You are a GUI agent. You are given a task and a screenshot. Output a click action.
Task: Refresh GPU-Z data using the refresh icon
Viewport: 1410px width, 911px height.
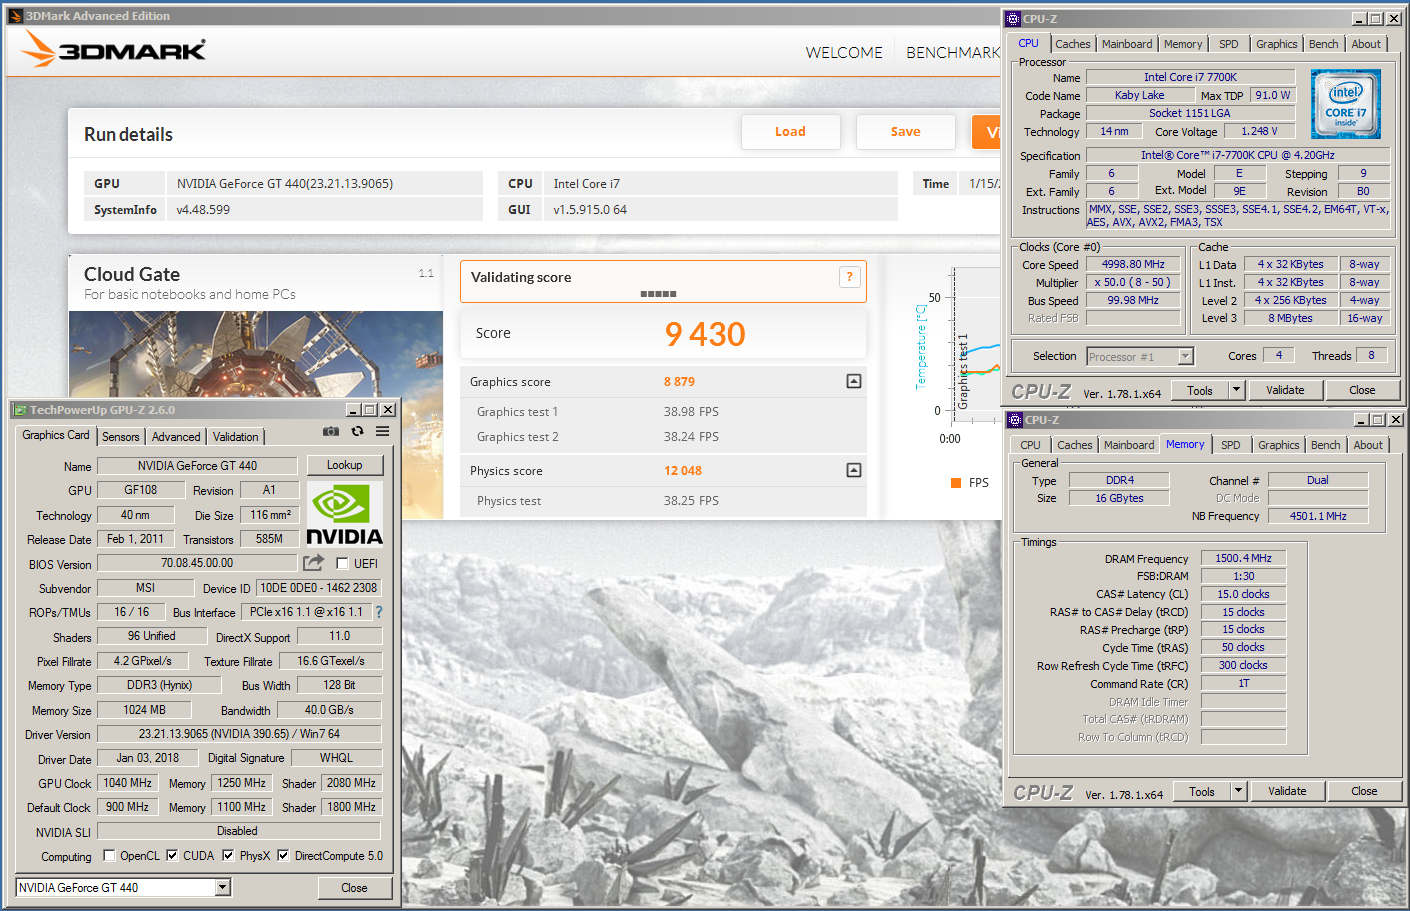357,432
